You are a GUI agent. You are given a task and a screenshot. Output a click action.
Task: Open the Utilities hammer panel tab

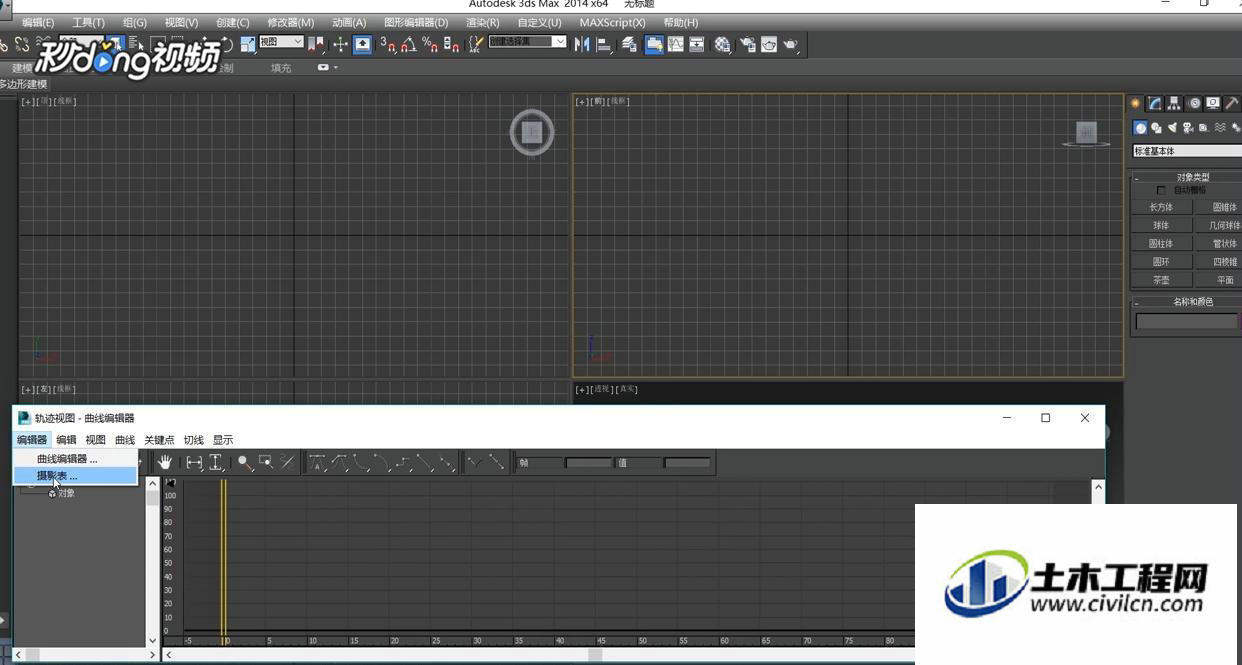tap(1232, 103)
